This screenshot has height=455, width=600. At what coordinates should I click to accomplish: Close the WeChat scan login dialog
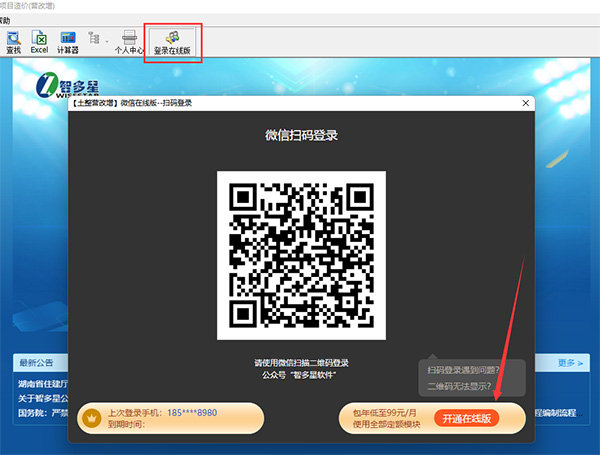(526, 102)
